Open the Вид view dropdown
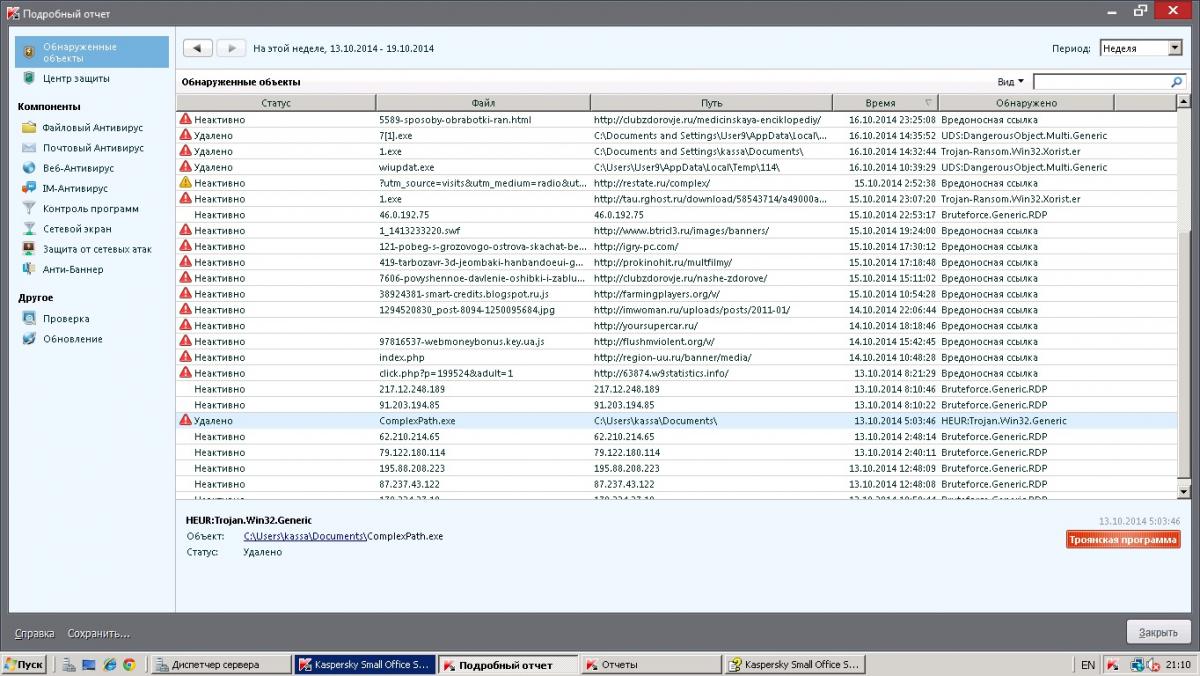 (1010, 82)
